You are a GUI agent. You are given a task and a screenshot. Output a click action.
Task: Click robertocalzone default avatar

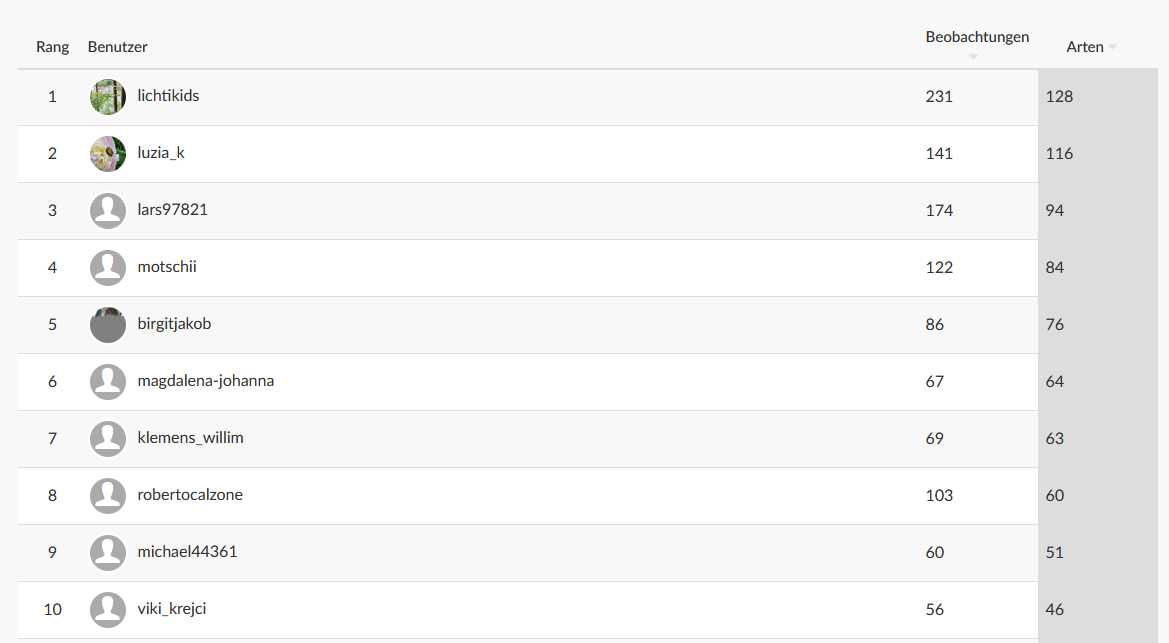[108, 496]
